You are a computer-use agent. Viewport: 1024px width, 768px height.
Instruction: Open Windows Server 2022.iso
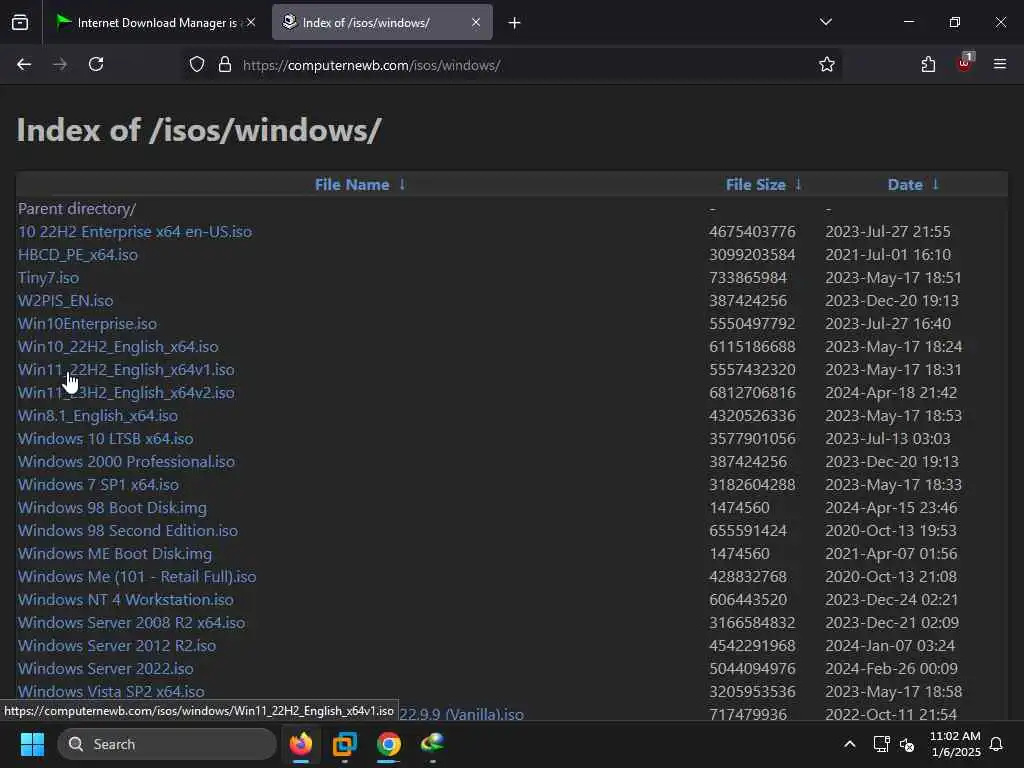click(105, 668)
